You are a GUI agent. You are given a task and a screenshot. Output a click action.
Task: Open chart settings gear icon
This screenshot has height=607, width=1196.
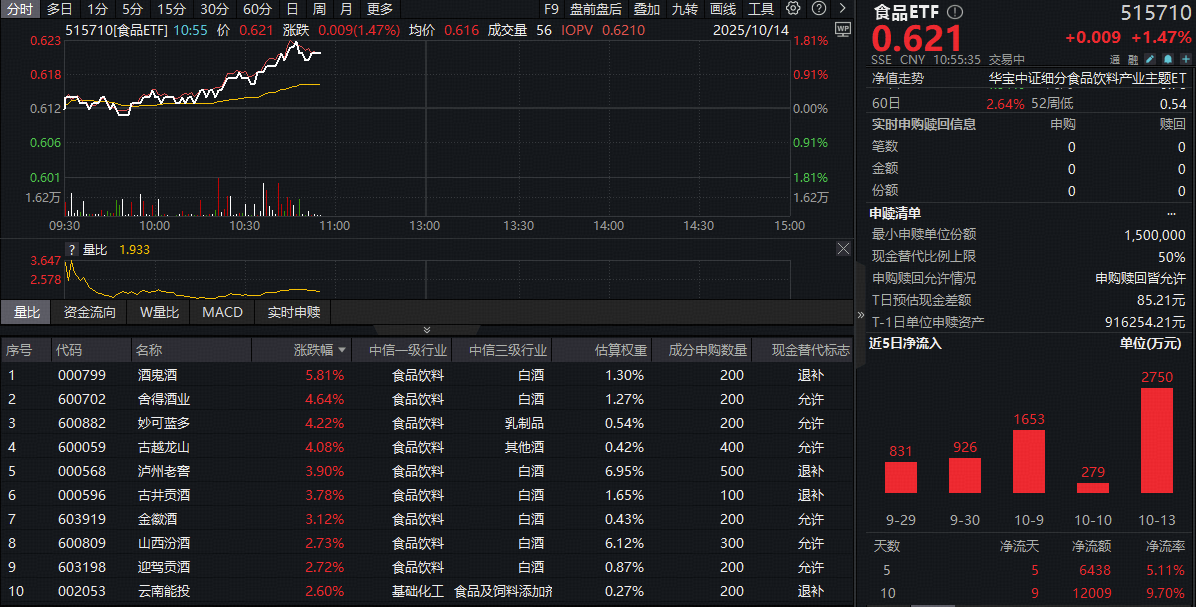pos(791,9)
